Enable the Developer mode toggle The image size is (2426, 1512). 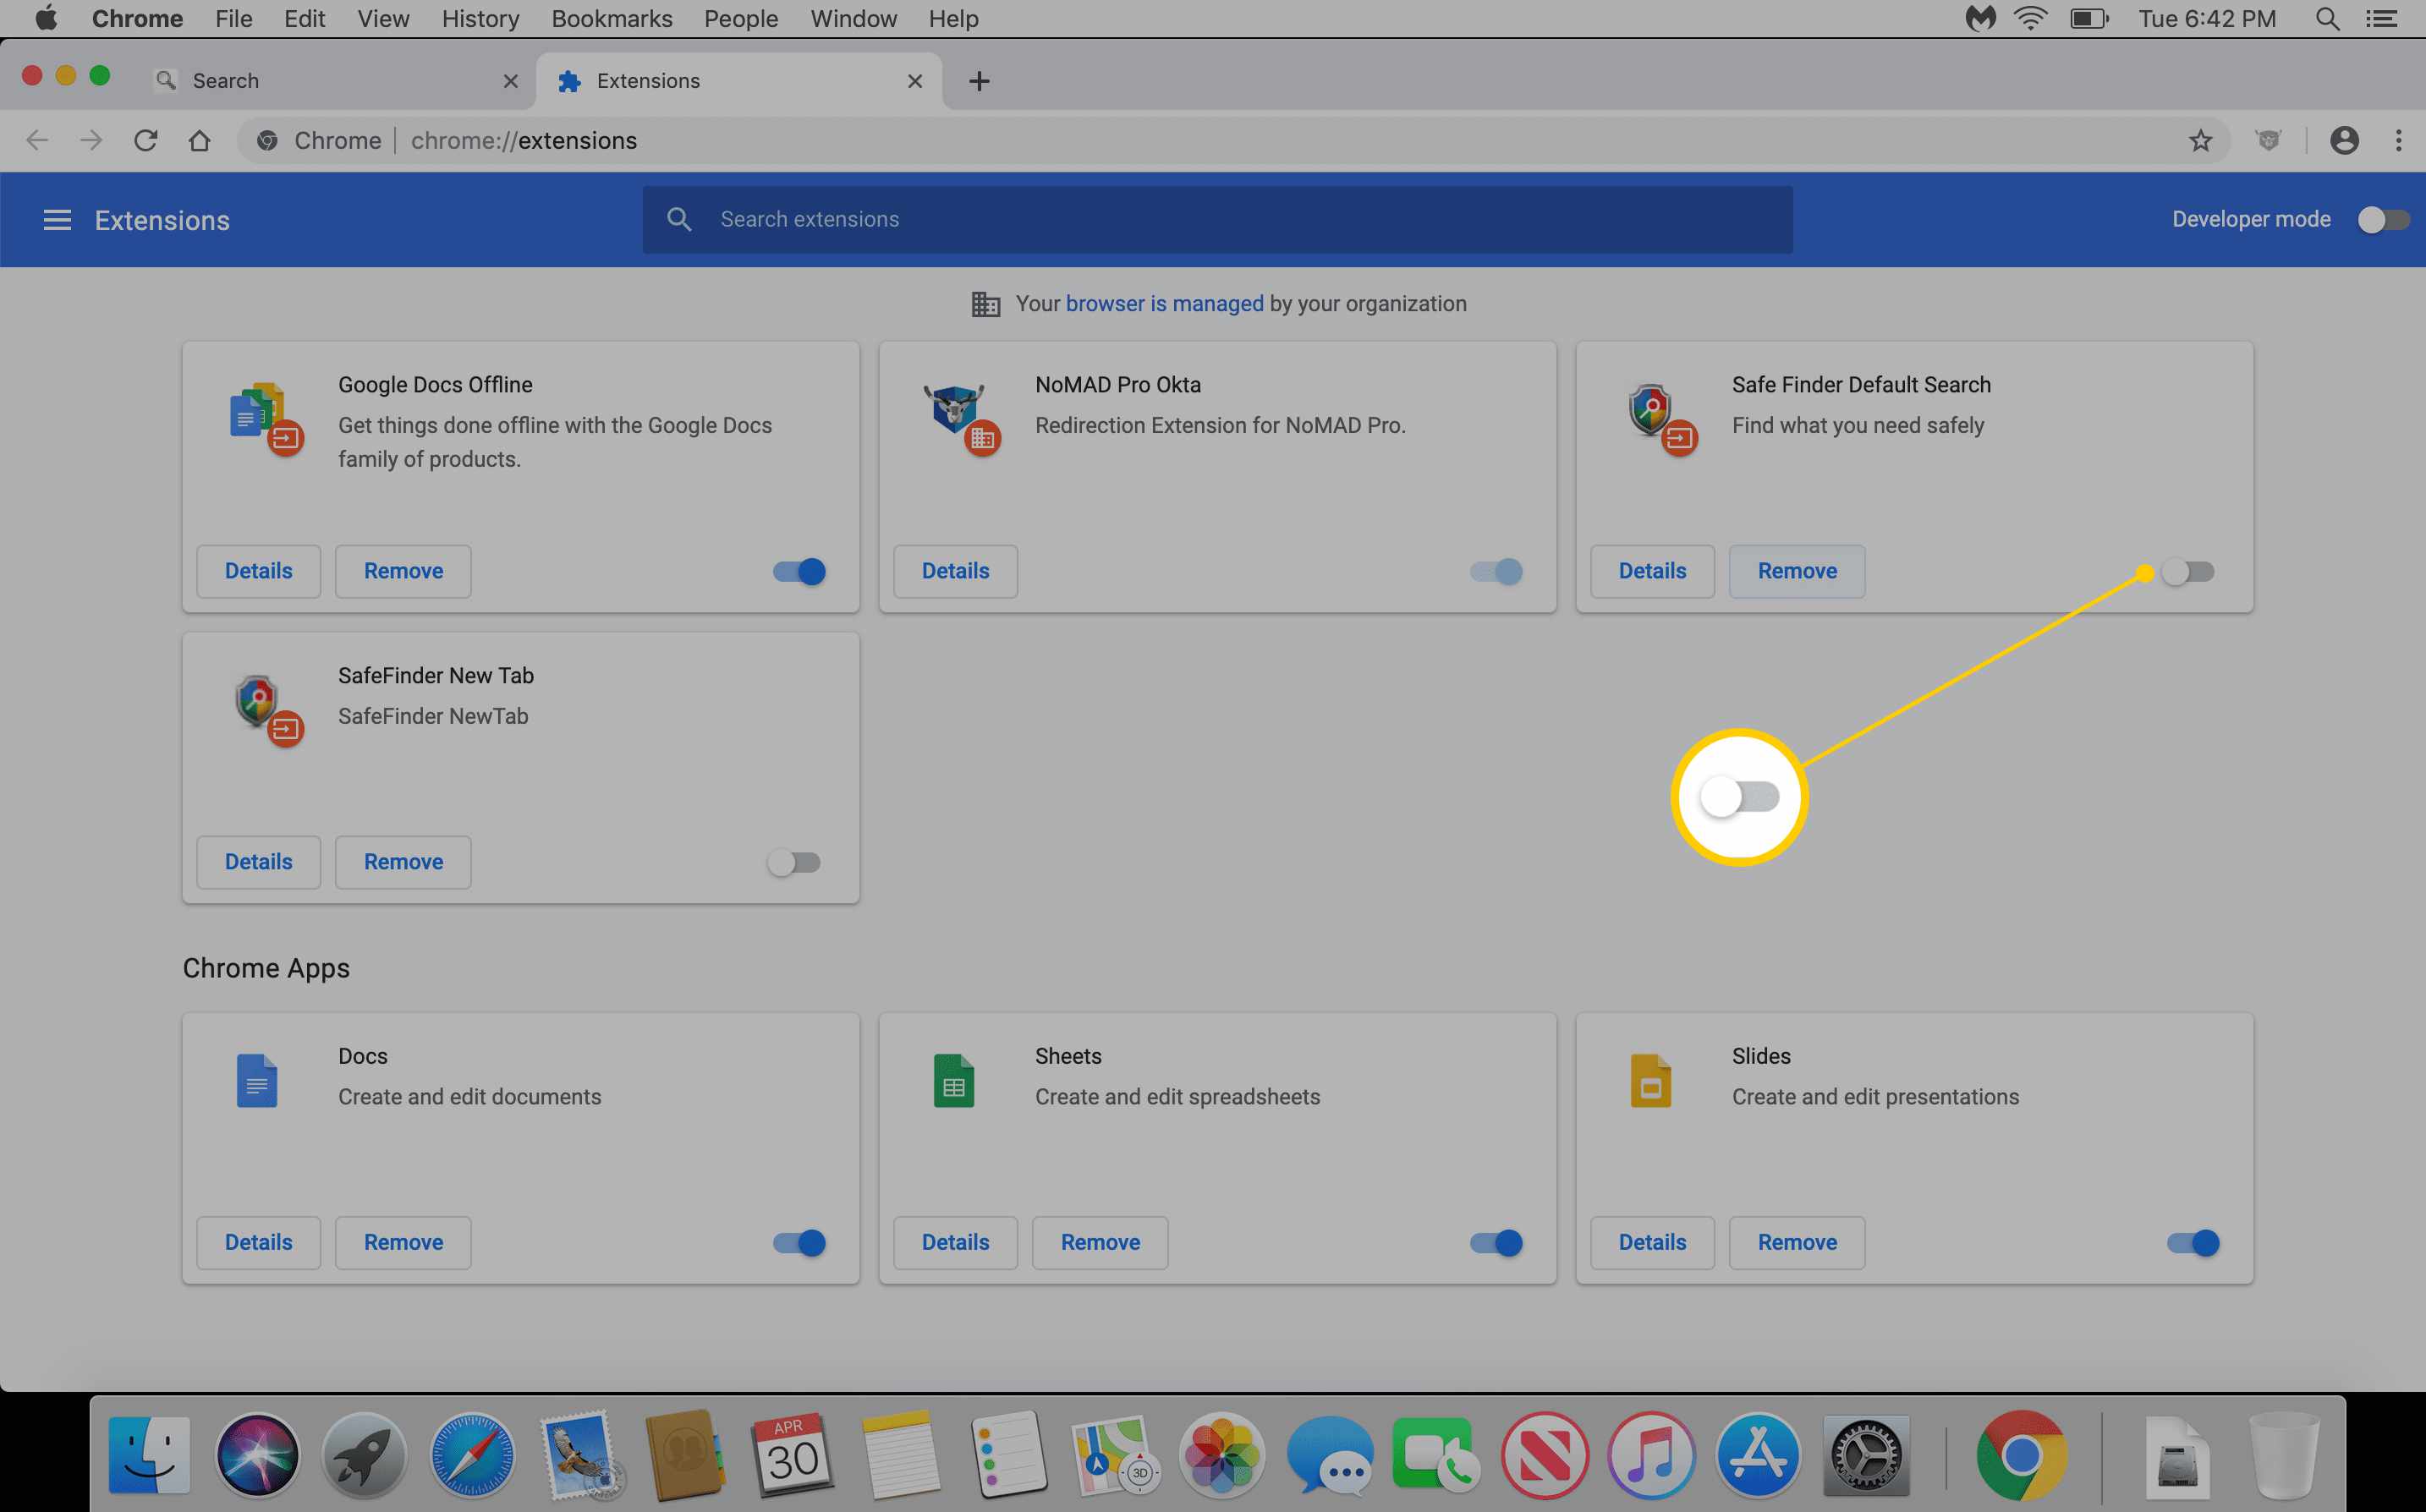click(2379, 217)
